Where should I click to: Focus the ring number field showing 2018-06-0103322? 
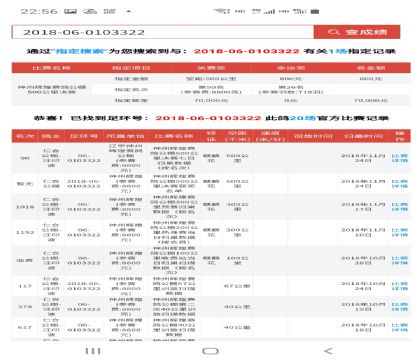(x=163, y=32)
